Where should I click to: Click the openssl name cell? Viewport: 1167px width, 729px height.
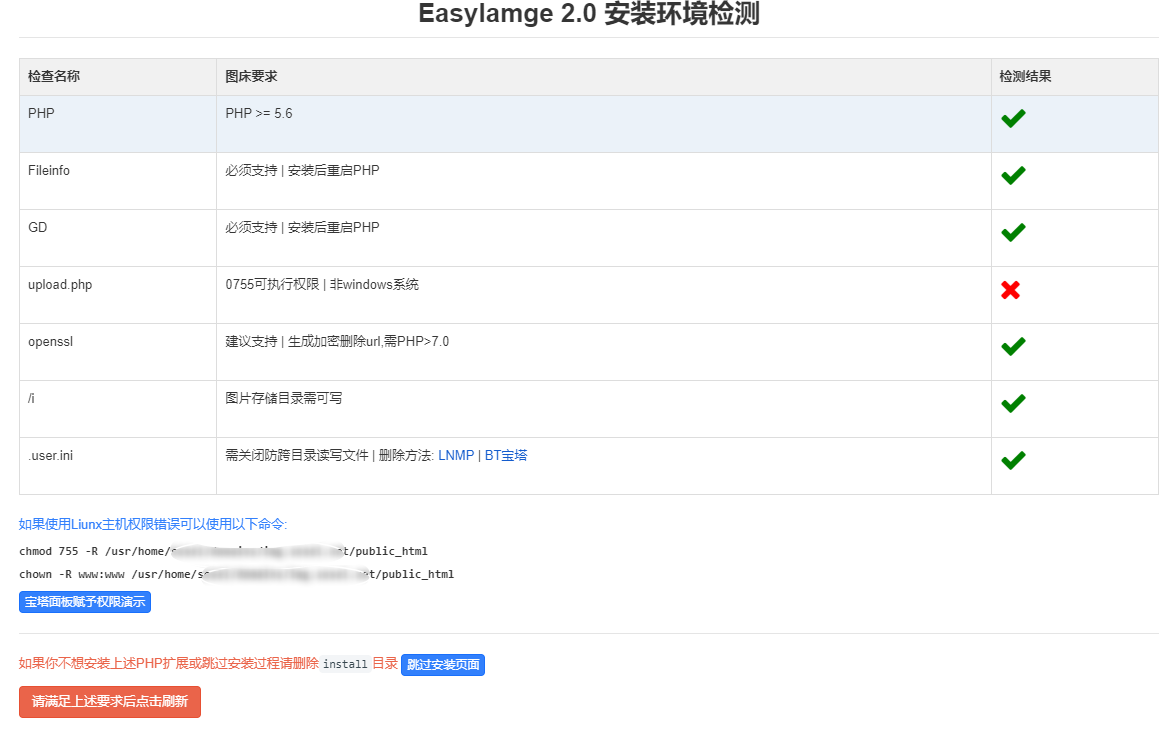coord(118,352)
